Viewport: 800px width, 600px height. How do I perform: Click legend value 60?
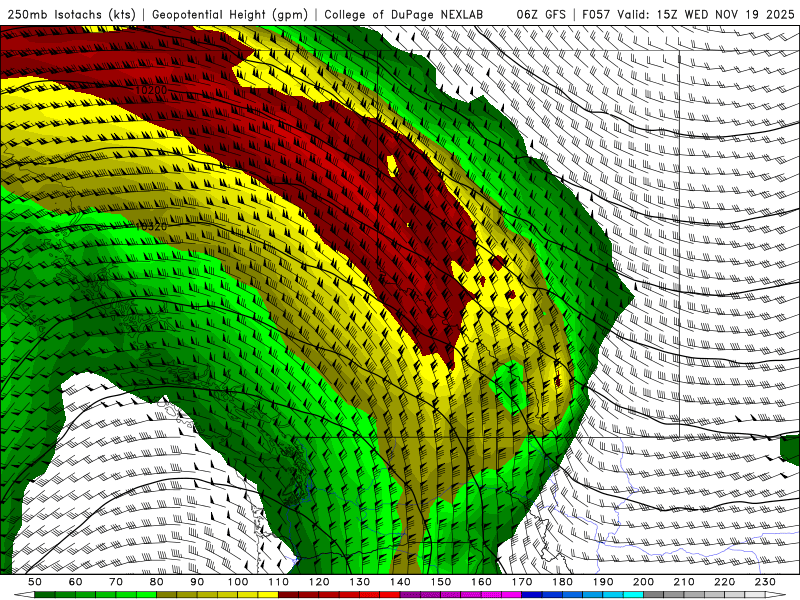tap(75, 582)
